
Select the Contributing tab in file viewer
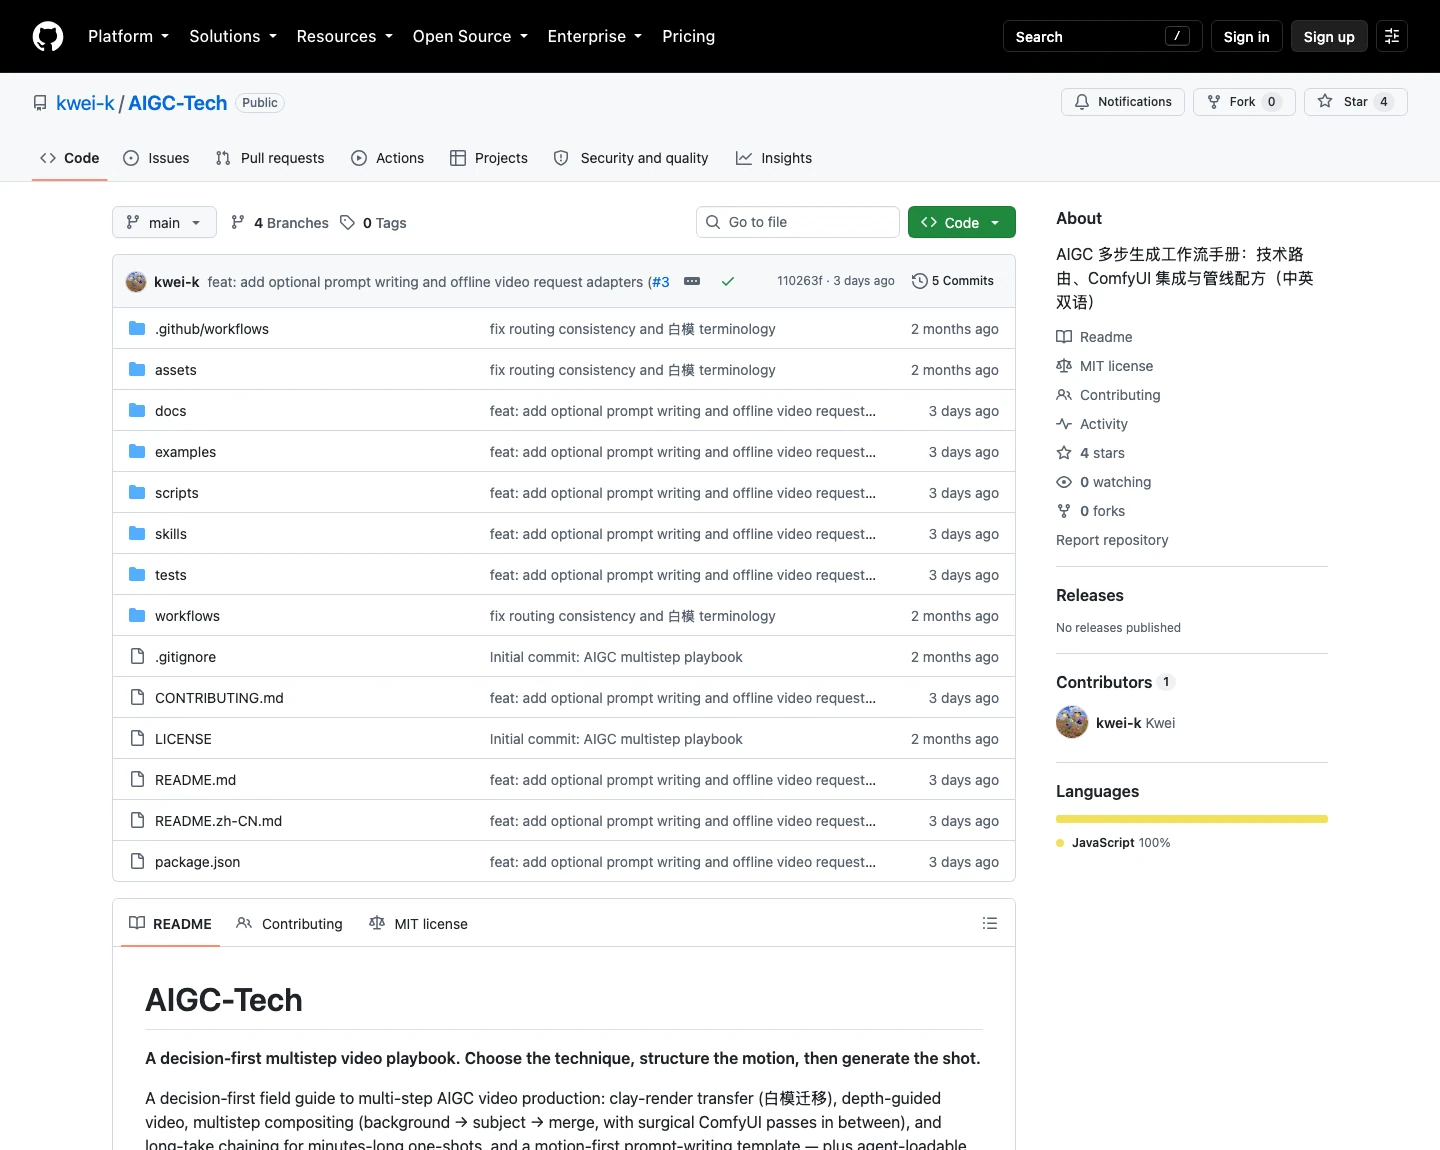tap(290, 923)
